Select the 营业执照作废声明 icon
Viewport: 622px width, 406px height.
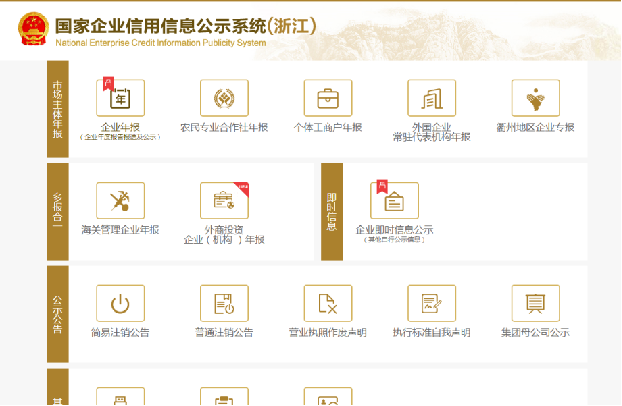[x=328, y=303]
